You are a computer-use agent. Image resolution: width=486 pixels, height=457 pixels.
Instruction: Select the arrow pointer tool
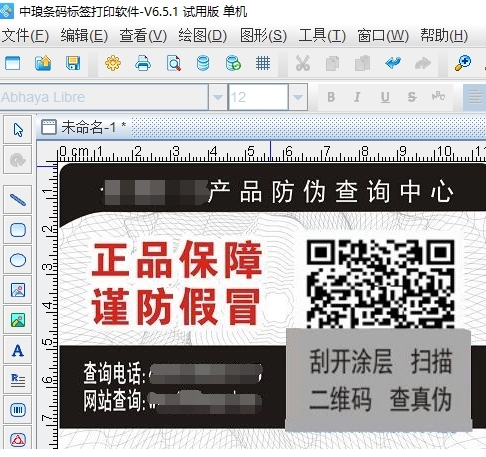tap(18, 130)
